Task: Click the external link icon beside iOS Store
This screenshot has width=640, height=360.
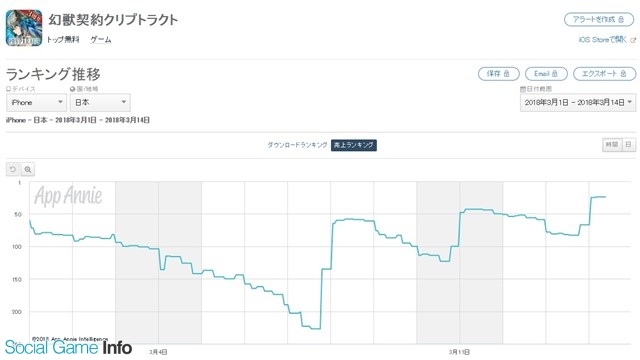Action: pyautogui.click(x=633, y=40)
